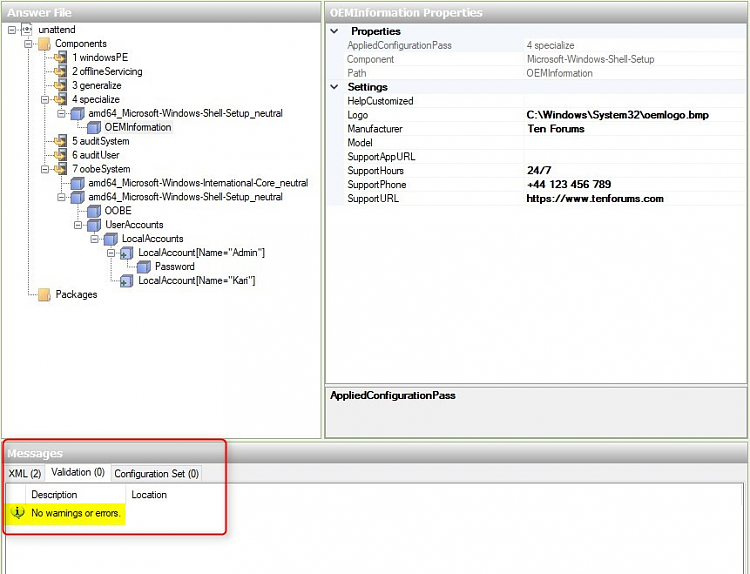
Task: Click the International-Core component cube icon
Action: pos(77,183)
